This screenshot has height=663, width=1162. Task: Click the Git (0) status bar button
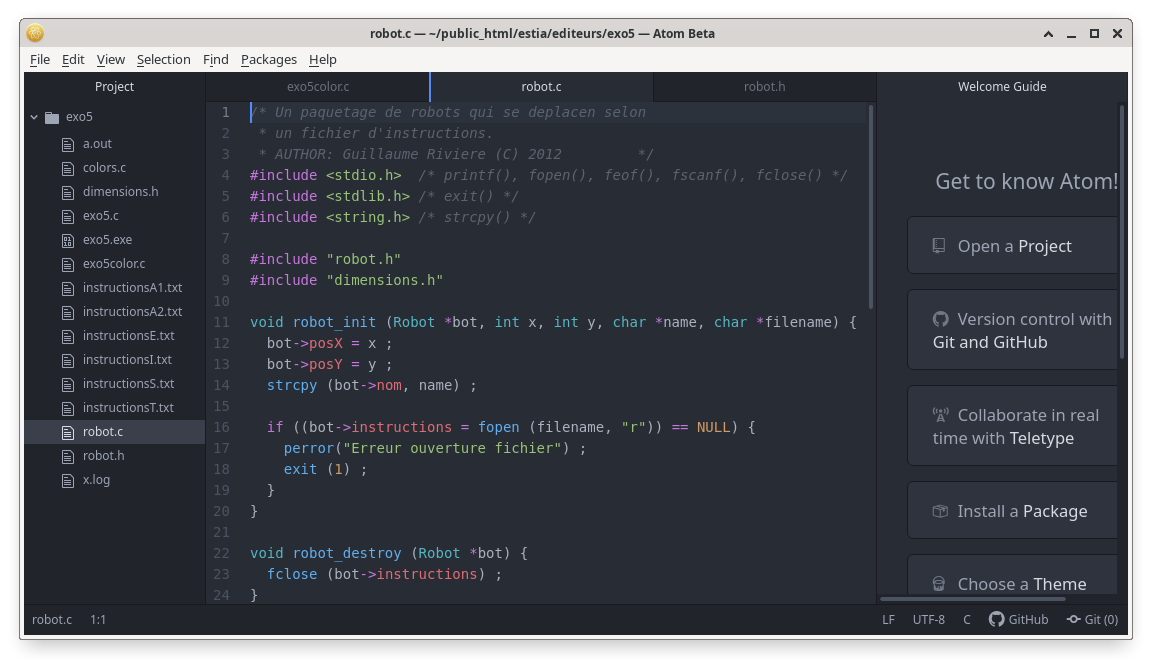tap(1092, 619)
